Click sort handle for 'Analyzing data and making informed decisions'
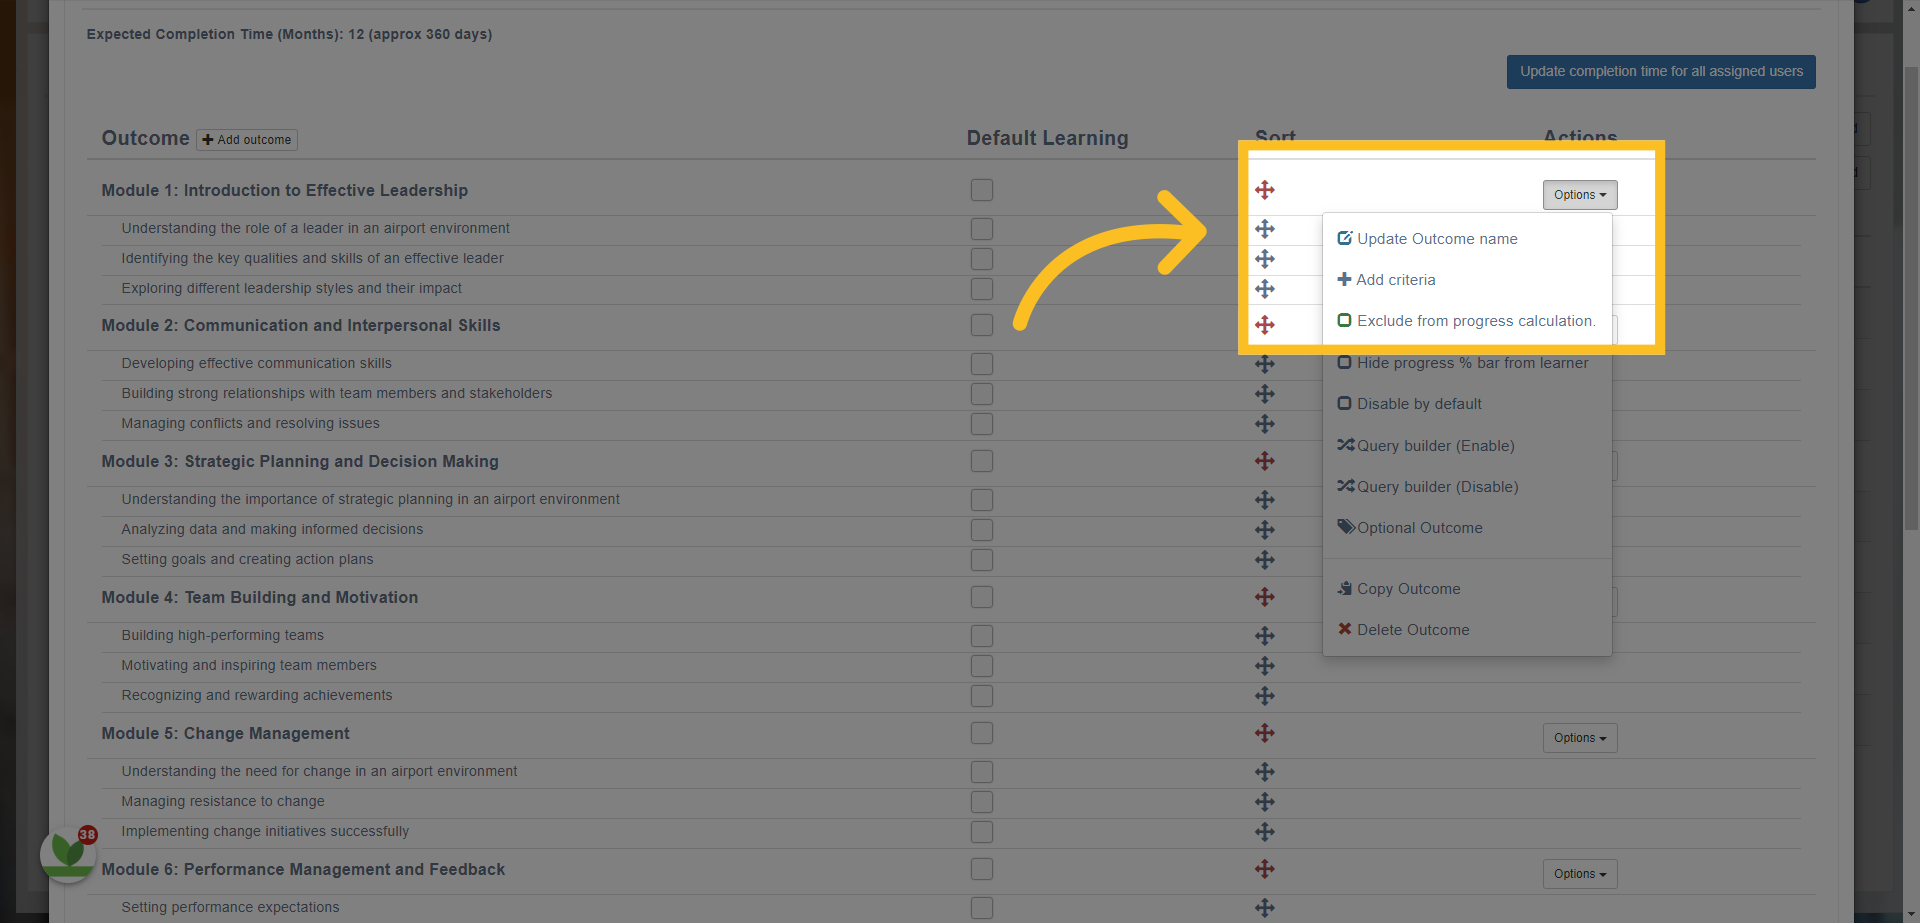 (x=1264, y=530)
